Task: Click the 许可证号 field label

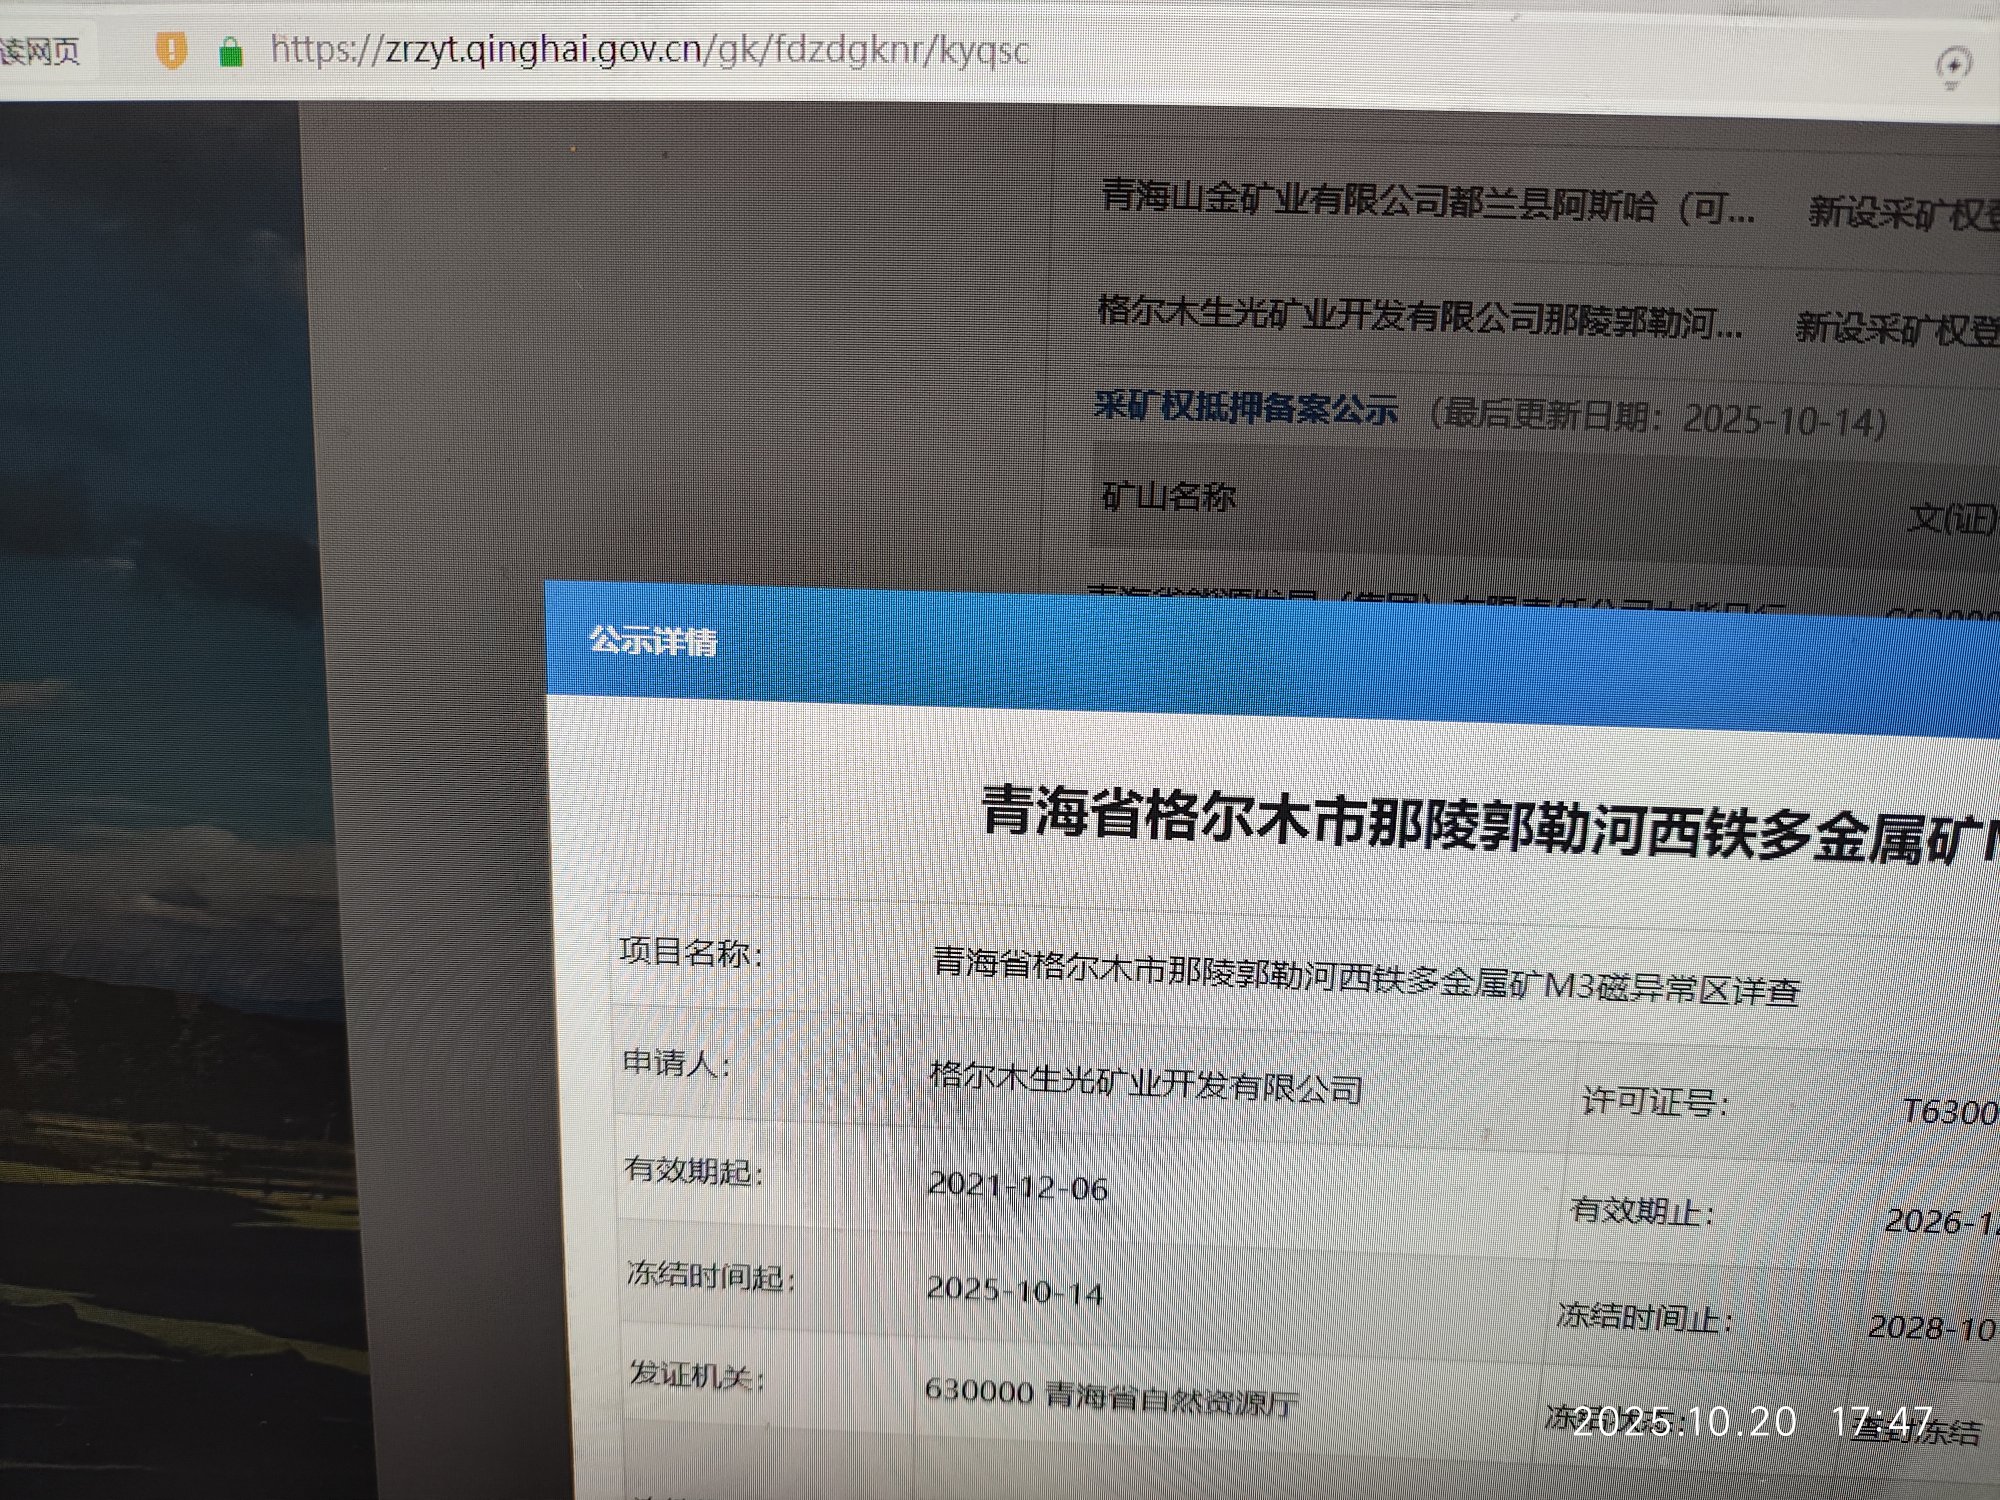Action: pos(1654,1102)
